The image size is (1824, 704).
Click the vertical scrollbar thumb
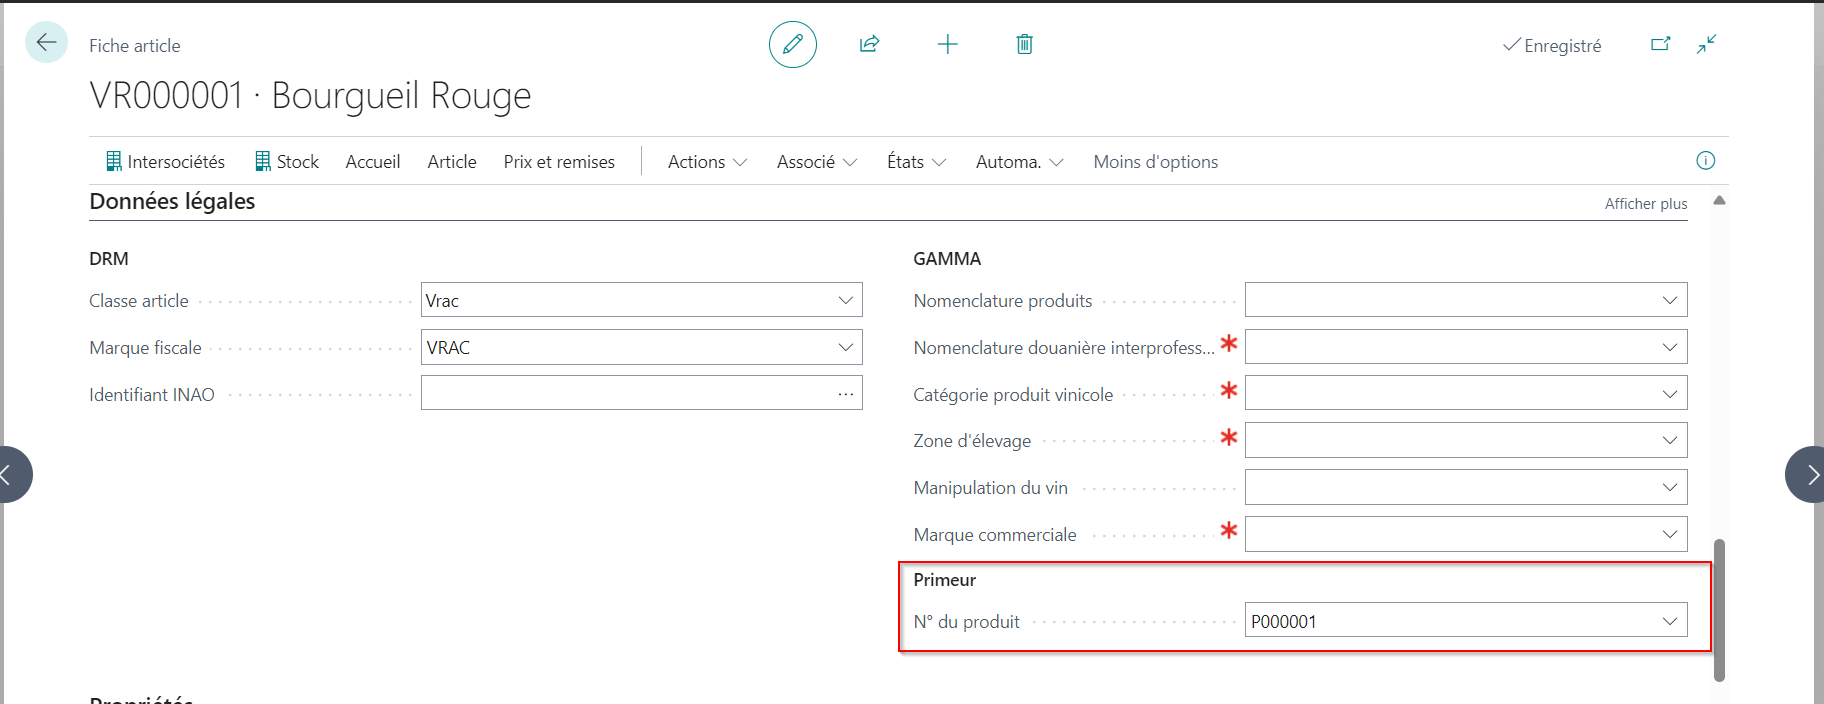(1719, 610)
